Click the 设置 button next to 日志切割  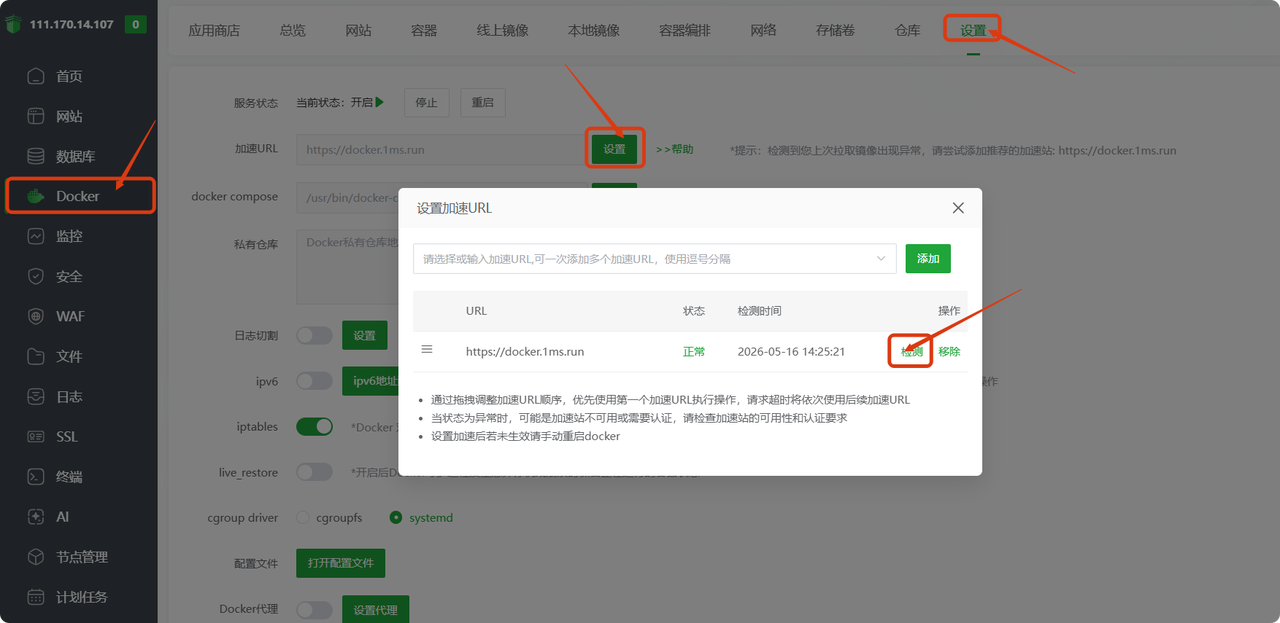365,335
